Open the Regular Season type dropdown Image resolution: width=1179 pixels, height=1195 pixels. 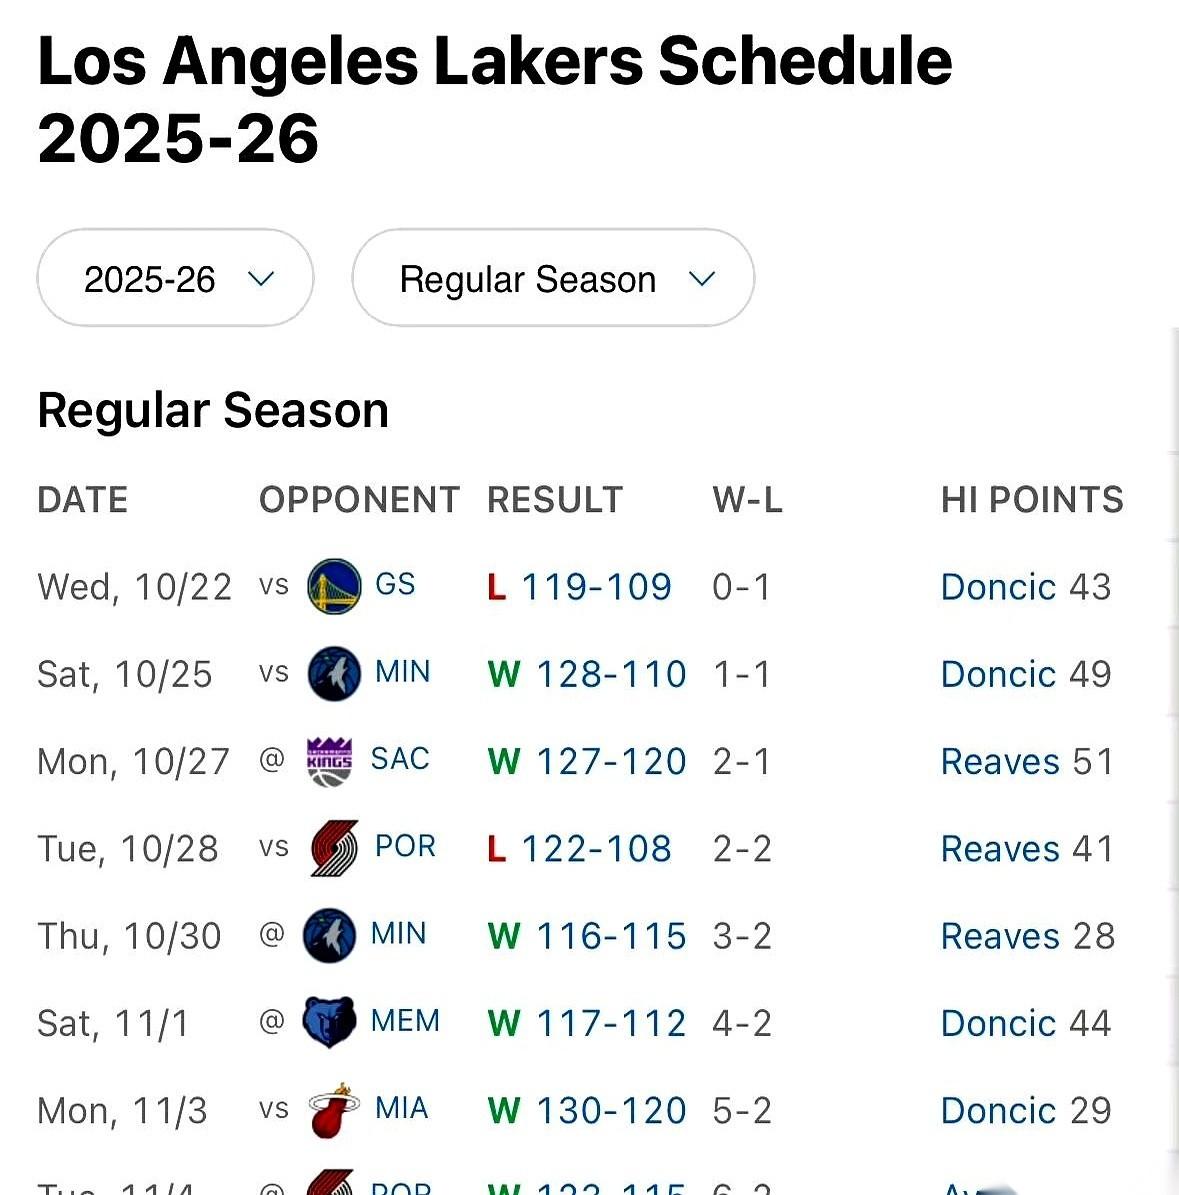pos(552,279)
